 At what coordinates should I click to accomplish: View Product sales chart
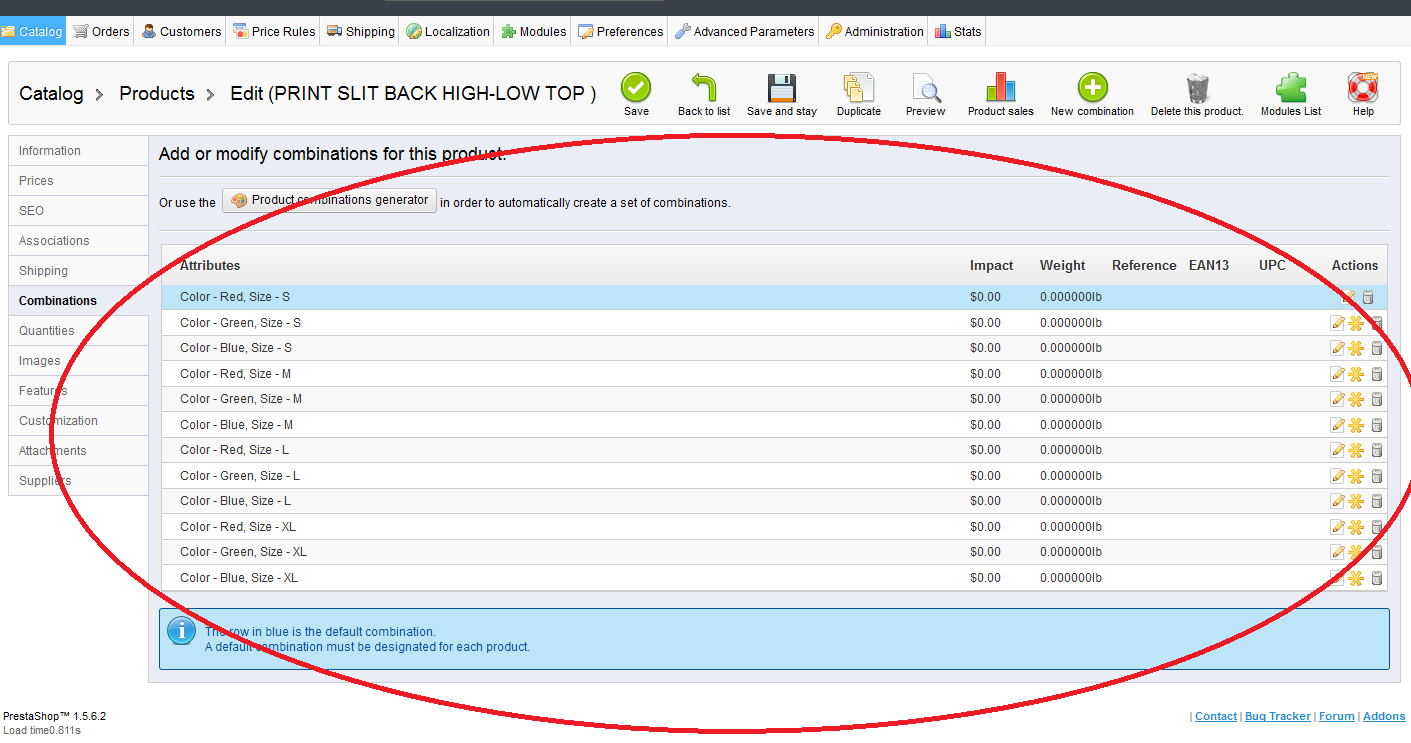point(1001,88)
